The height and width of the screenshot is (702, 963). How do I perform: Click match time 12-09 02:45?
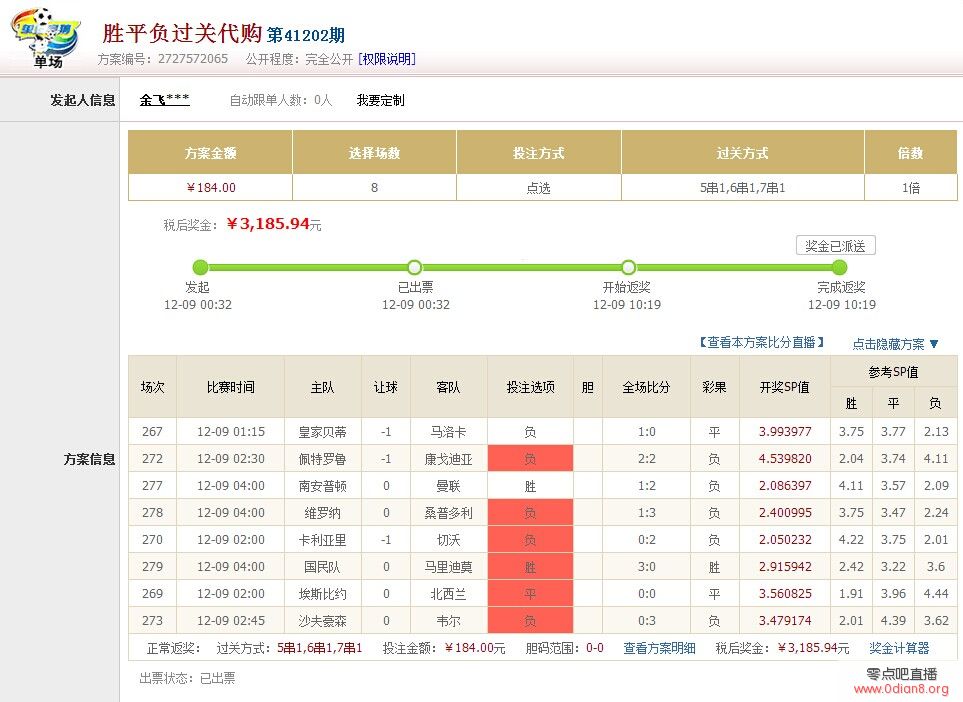point(231,621)
